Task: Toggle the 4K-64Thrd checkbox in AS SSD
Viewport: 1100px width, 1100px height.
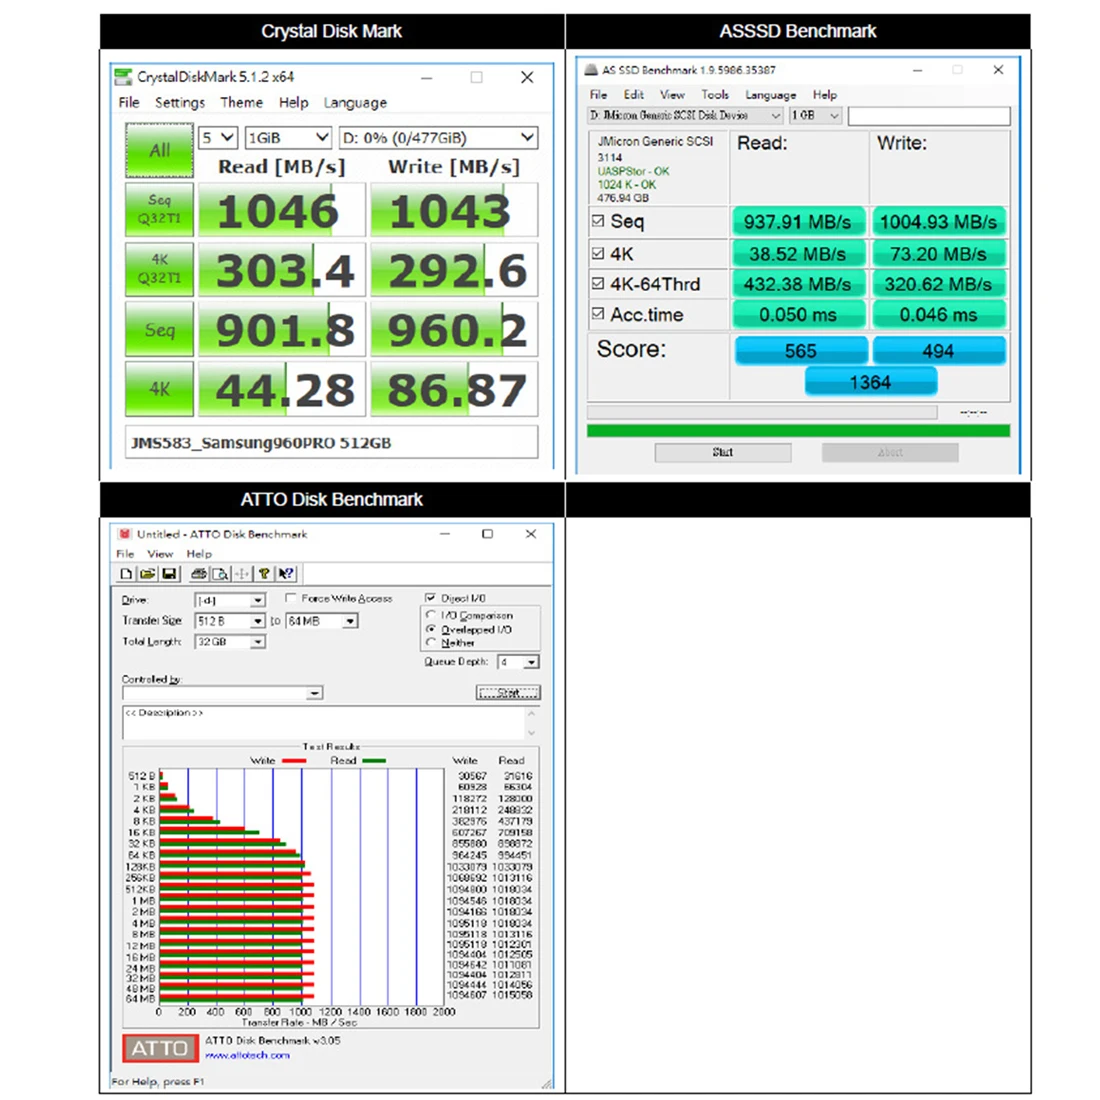Action: point(598,283)
